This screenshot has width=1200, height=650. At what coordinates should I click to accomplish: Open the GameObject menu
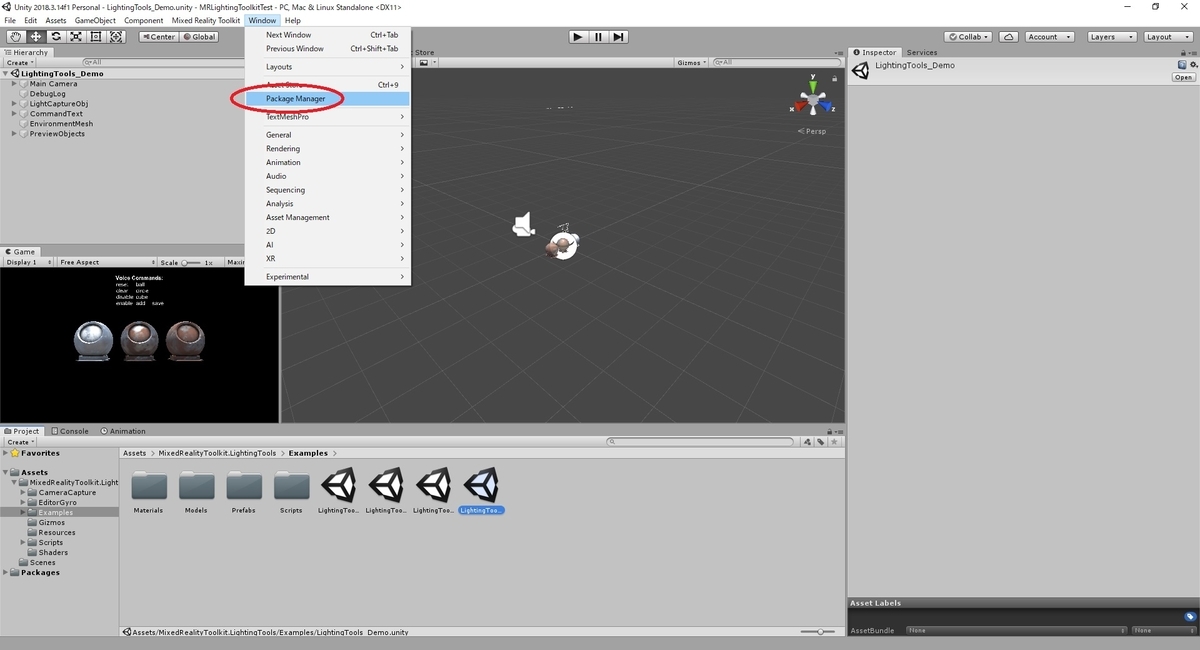click(x=95, y=20)
